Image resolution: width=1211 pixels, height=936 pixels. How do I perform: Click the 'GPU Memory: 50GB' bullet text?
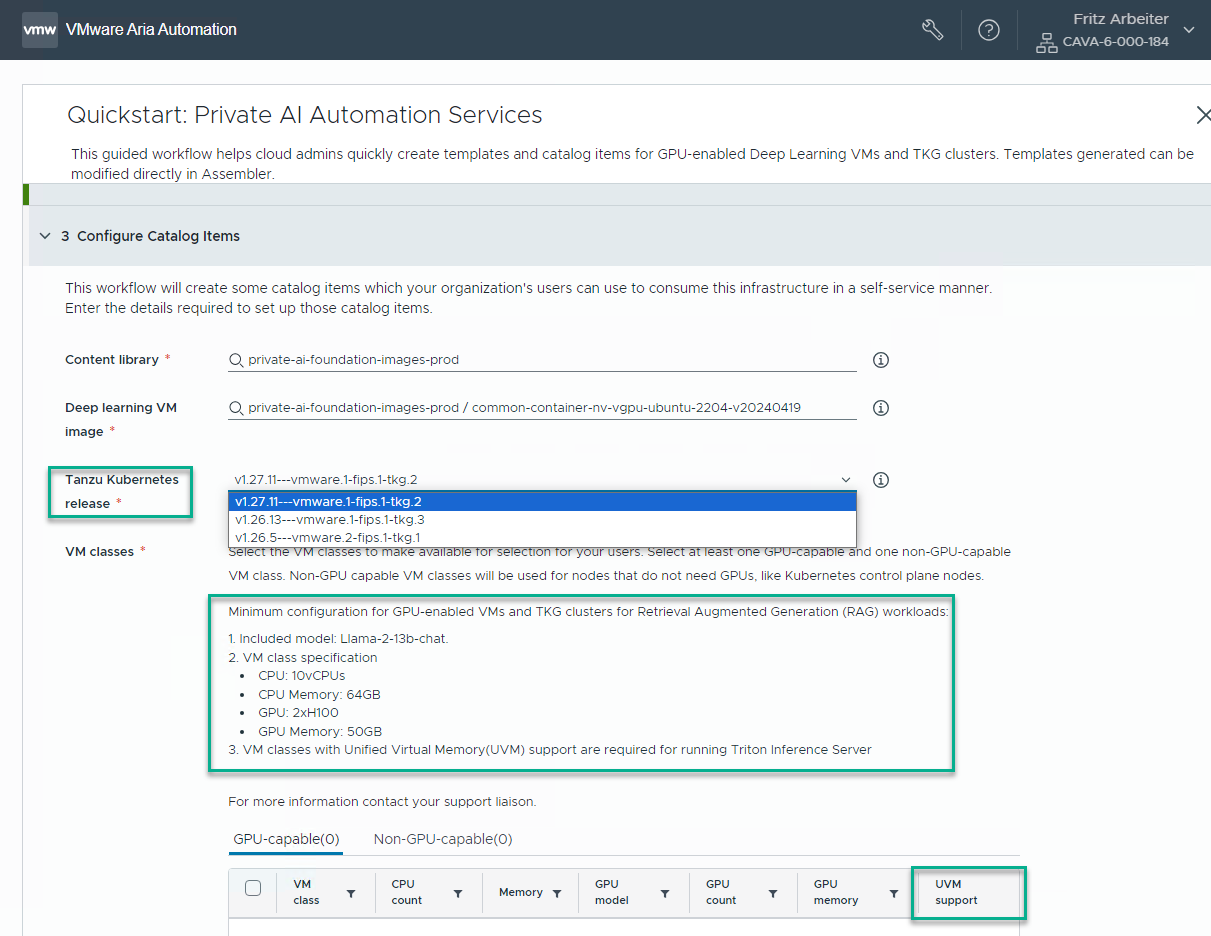click(320, 731)
